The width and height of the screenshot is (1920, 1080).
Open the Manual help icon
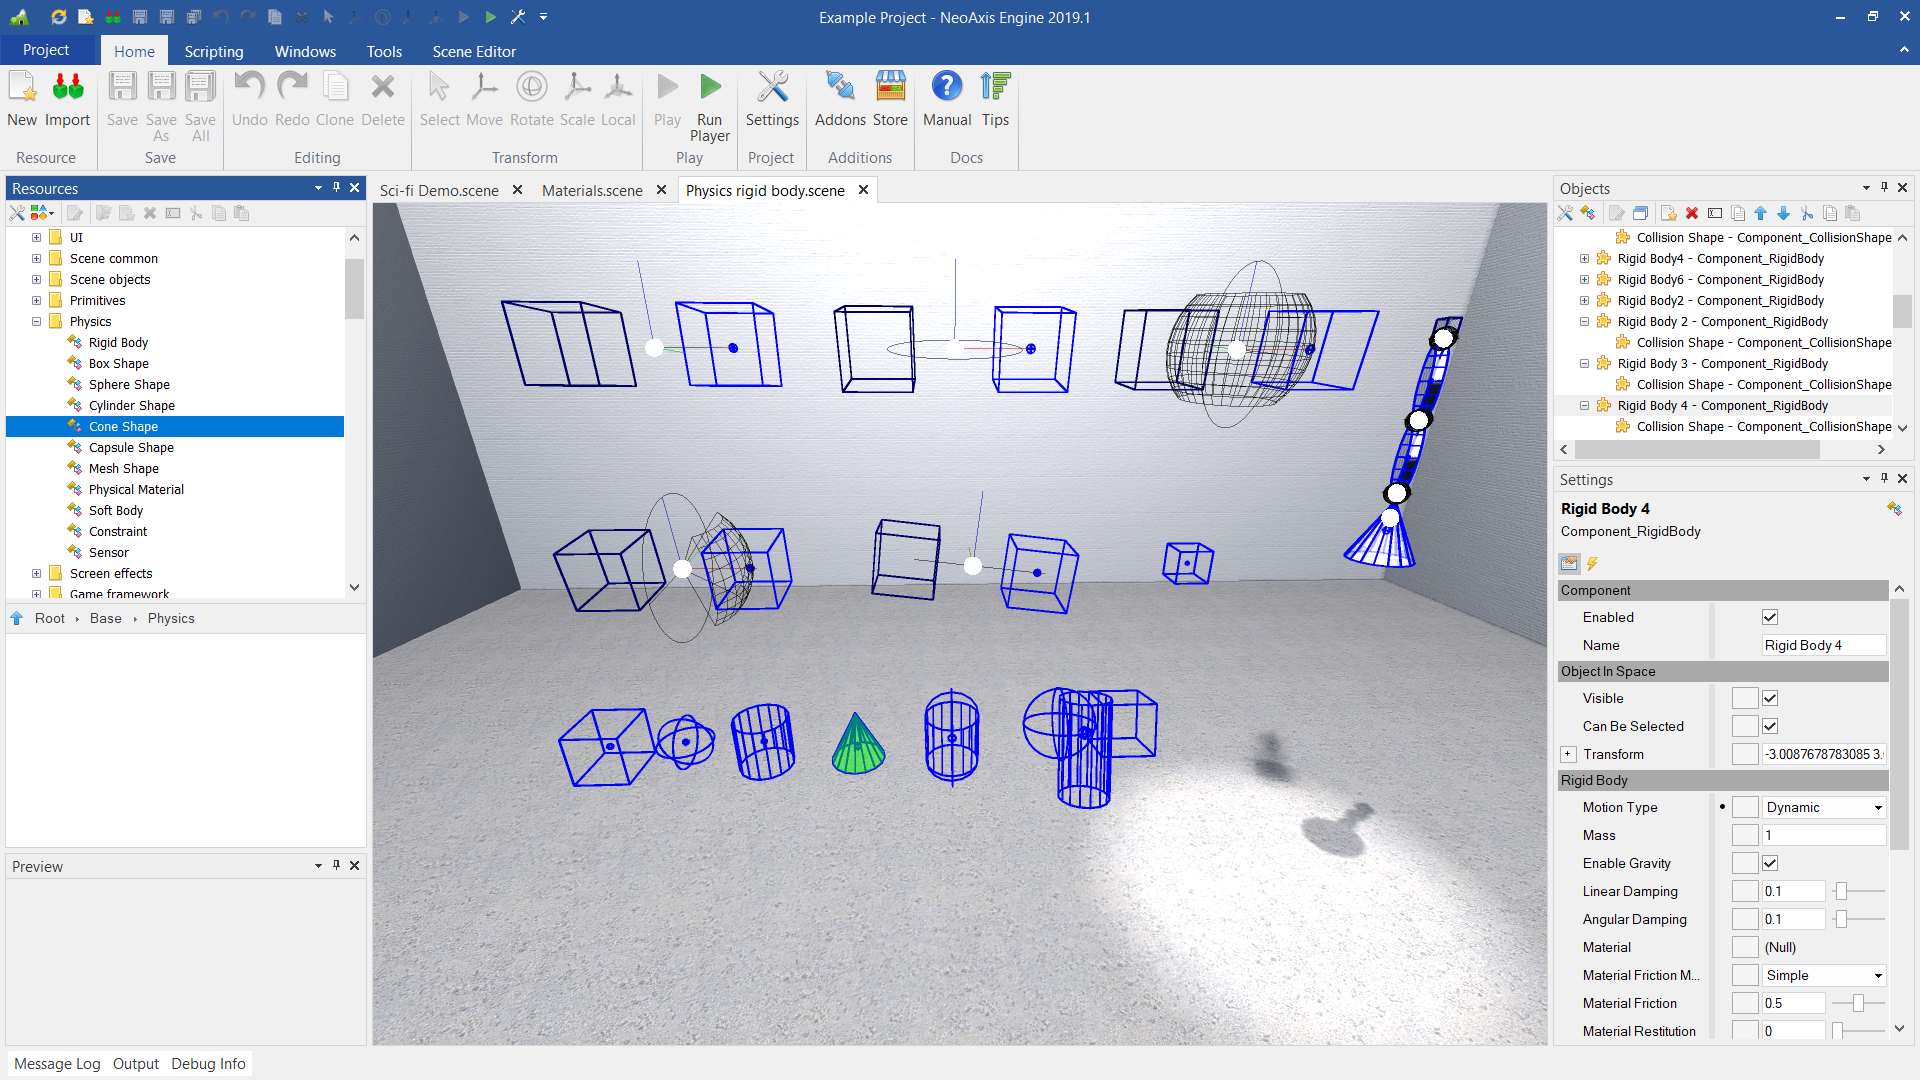[946, 88]
